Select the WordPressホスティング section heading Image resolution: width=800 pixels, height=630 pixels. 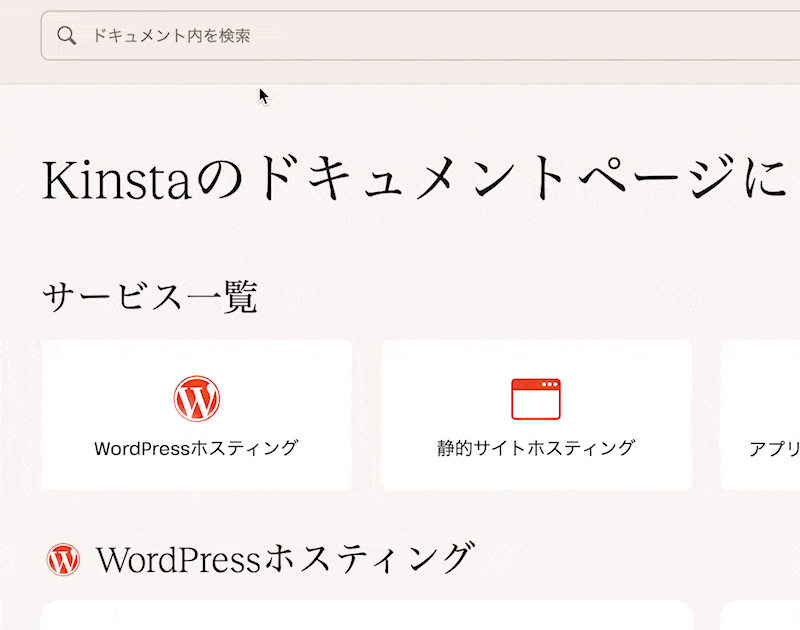coord(285,559)
